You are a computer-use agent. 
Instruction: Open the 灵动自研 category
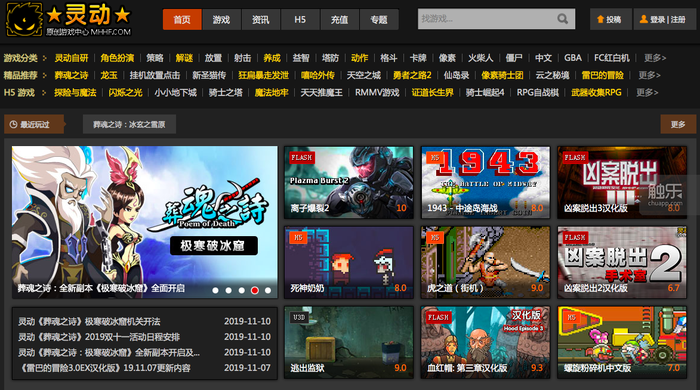[x=71, y=58]
